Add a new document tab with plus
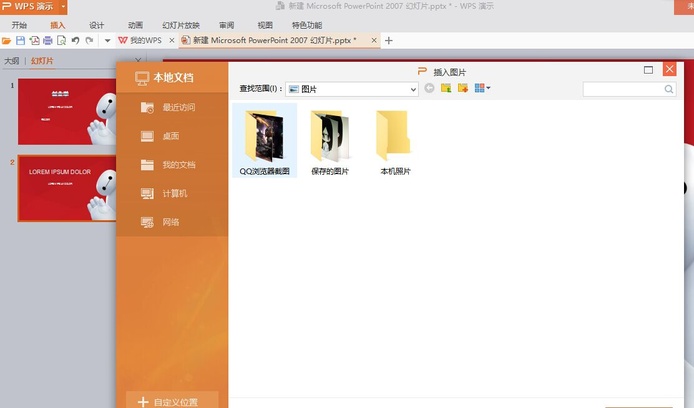The width and height of the screenshot is (694, 408). pos(389,41)
